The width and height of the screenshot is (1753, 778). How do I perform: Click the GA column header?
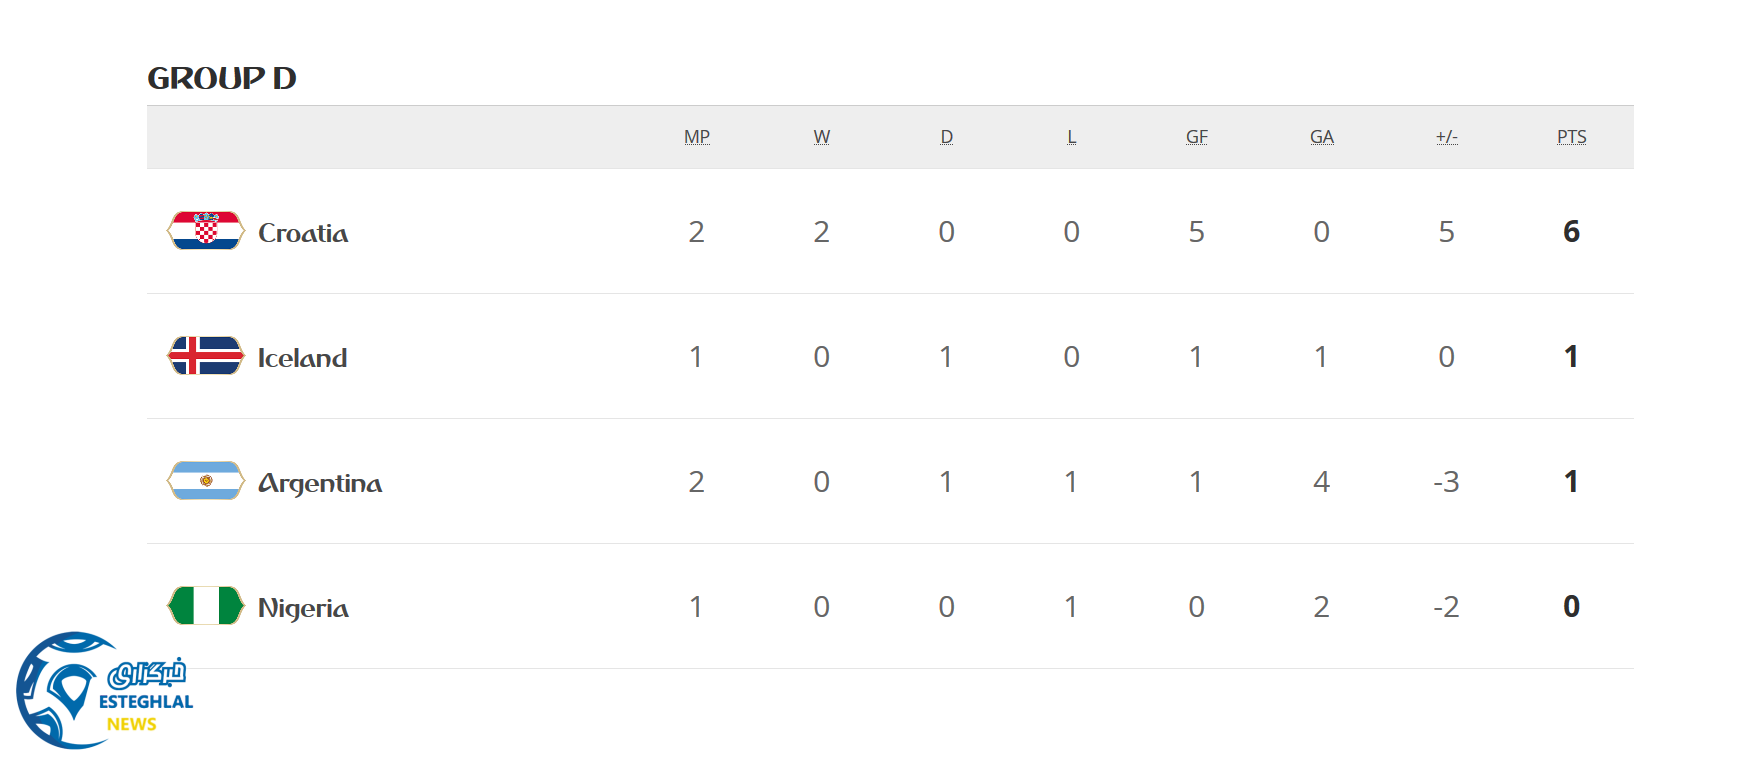pos(1322,137)
